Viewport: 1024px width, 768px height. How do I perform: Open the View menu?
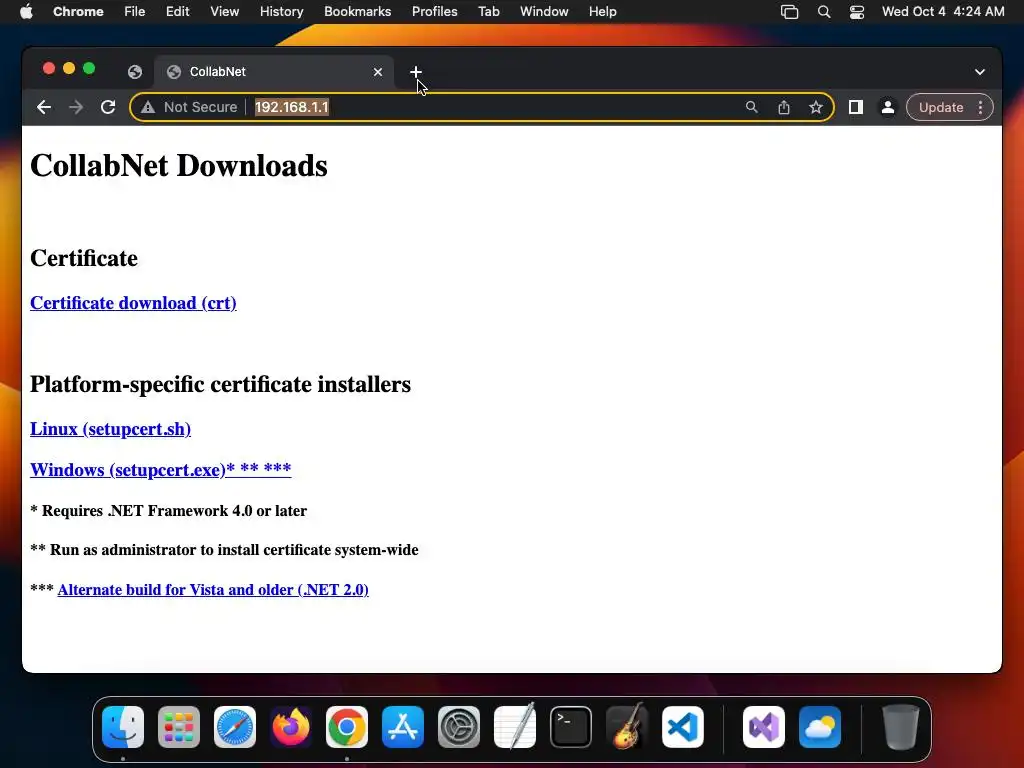pos(224,12)
